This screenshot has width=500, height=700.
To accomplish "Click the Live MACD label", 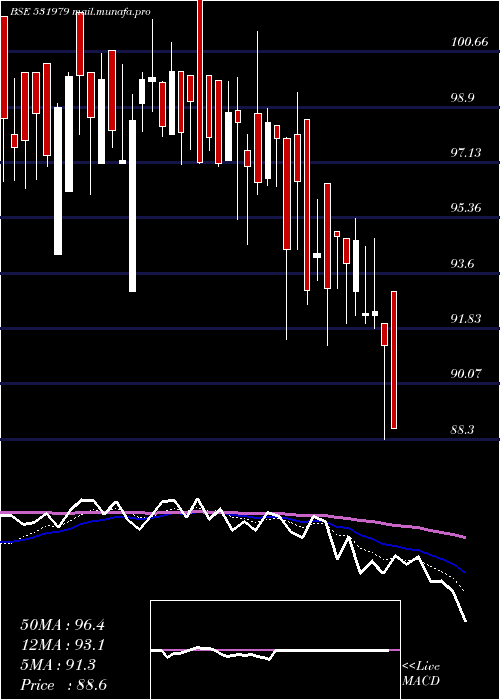I will [421, 674].
